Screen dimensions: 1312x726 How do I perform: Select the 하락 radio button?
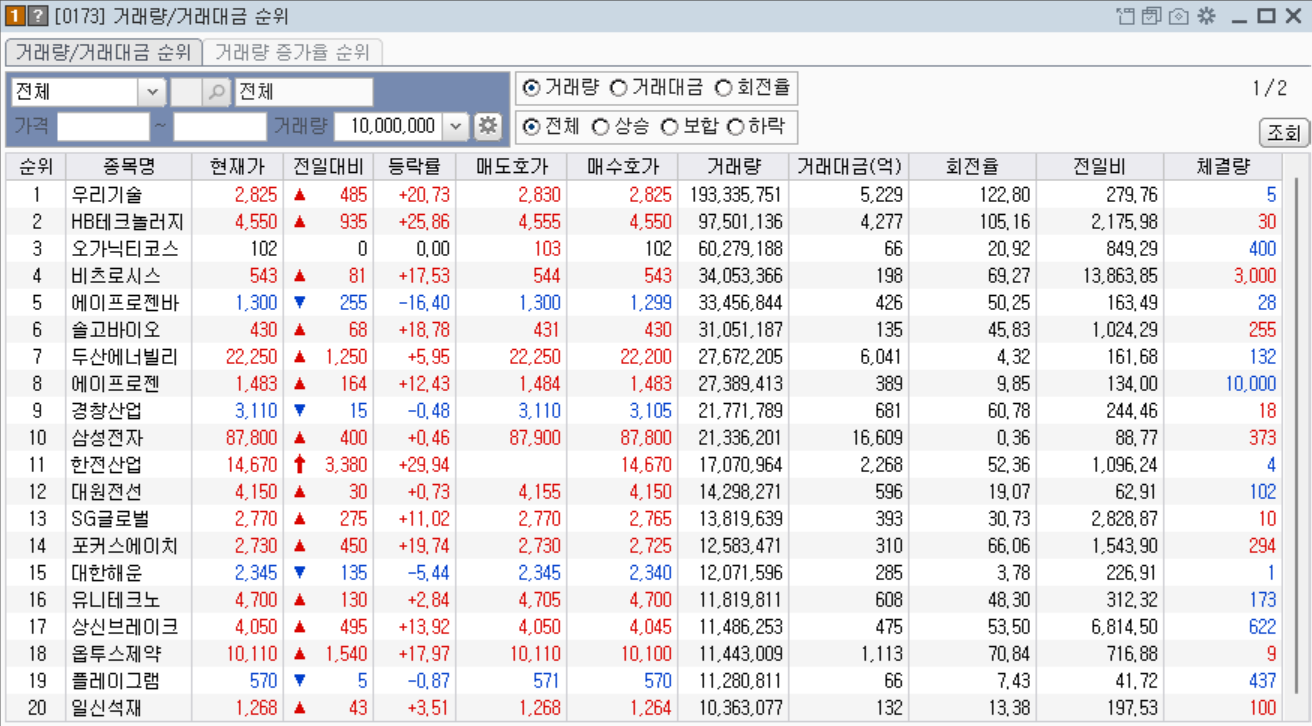(x=735, y=127)
